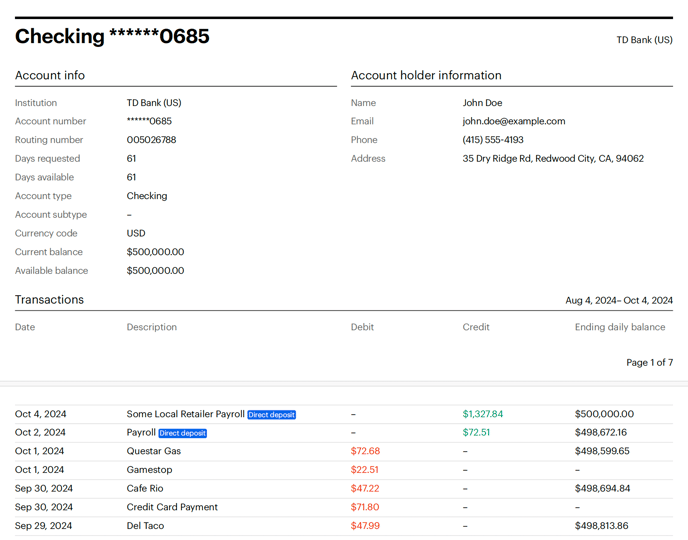Select ending balance '$498,694.84'
The width and height of the screenshot is (688, 540).
(602, 488)
